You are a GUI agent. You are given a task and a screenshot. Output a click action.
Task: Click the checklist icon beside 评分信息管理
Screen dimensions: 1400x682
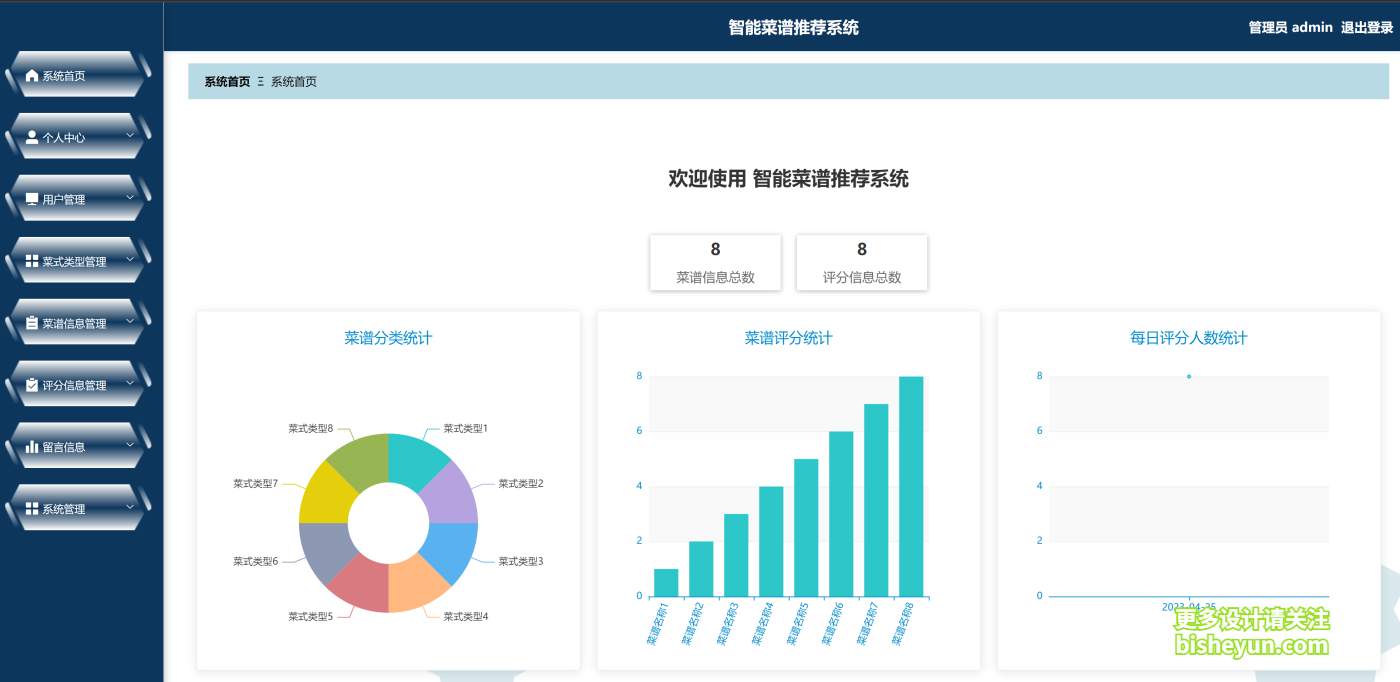[31, 383]
